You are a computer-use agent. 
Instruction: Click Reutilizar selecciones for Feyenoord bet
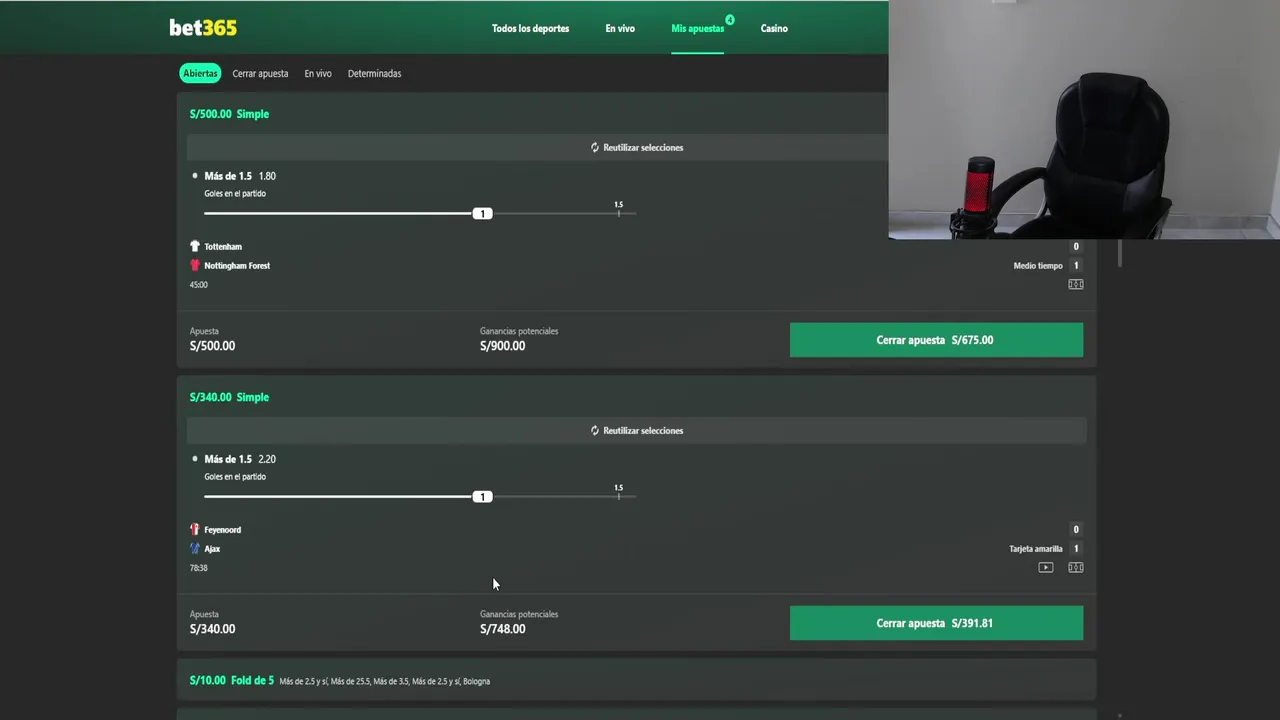[636, 430]
